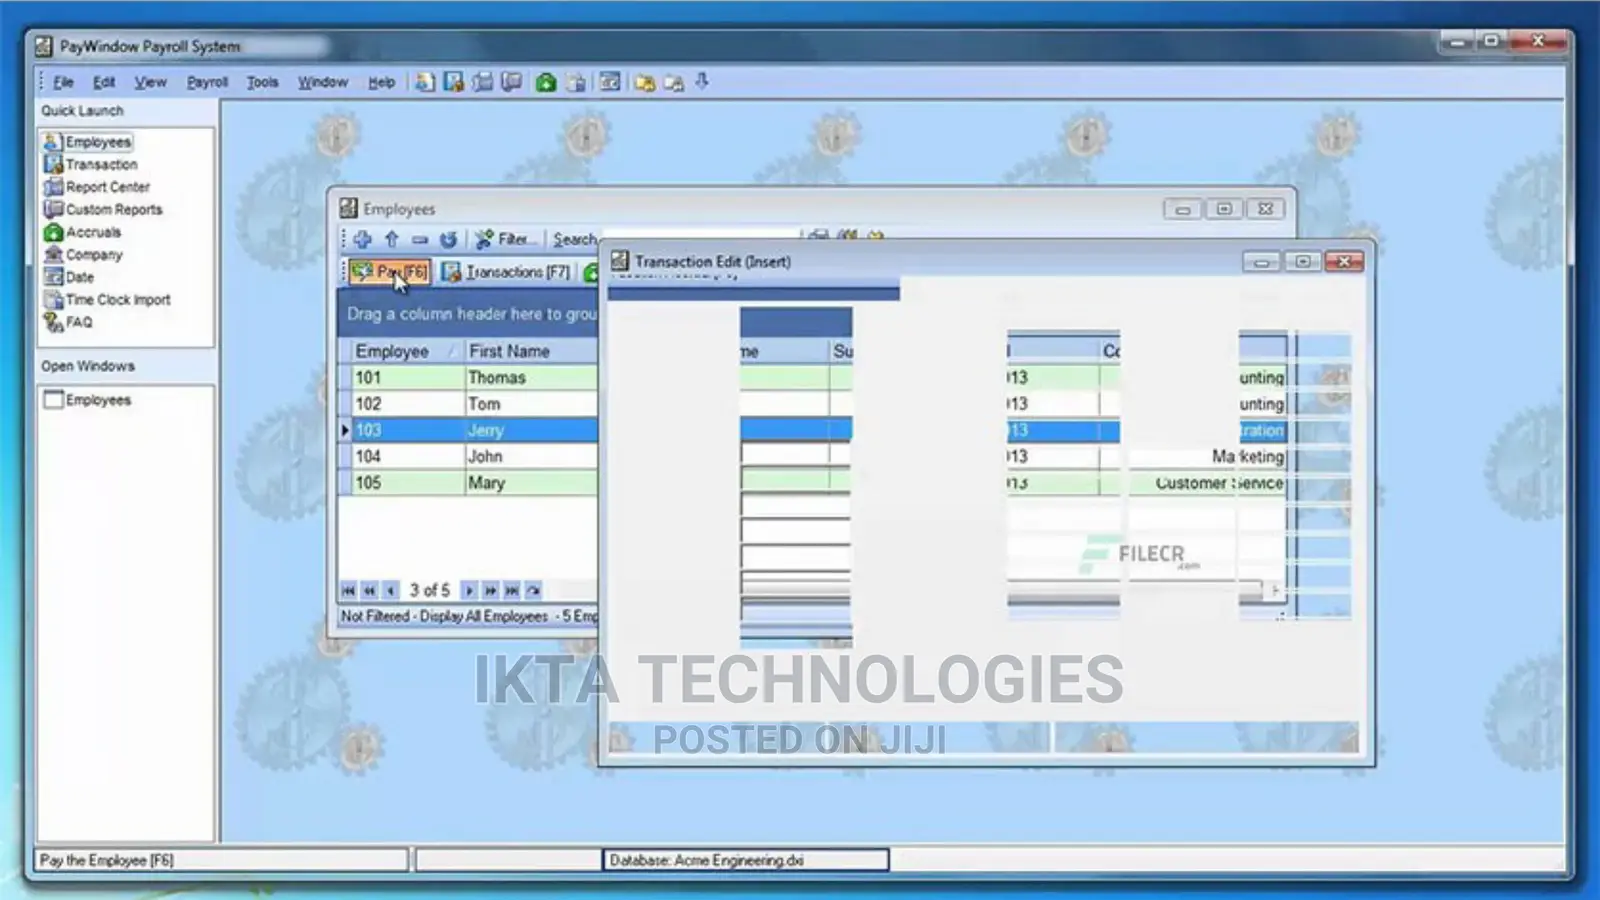Click the Transaction Edit window title icon
The height and width of the screenshot is (900, 1600).
point(620,261)
